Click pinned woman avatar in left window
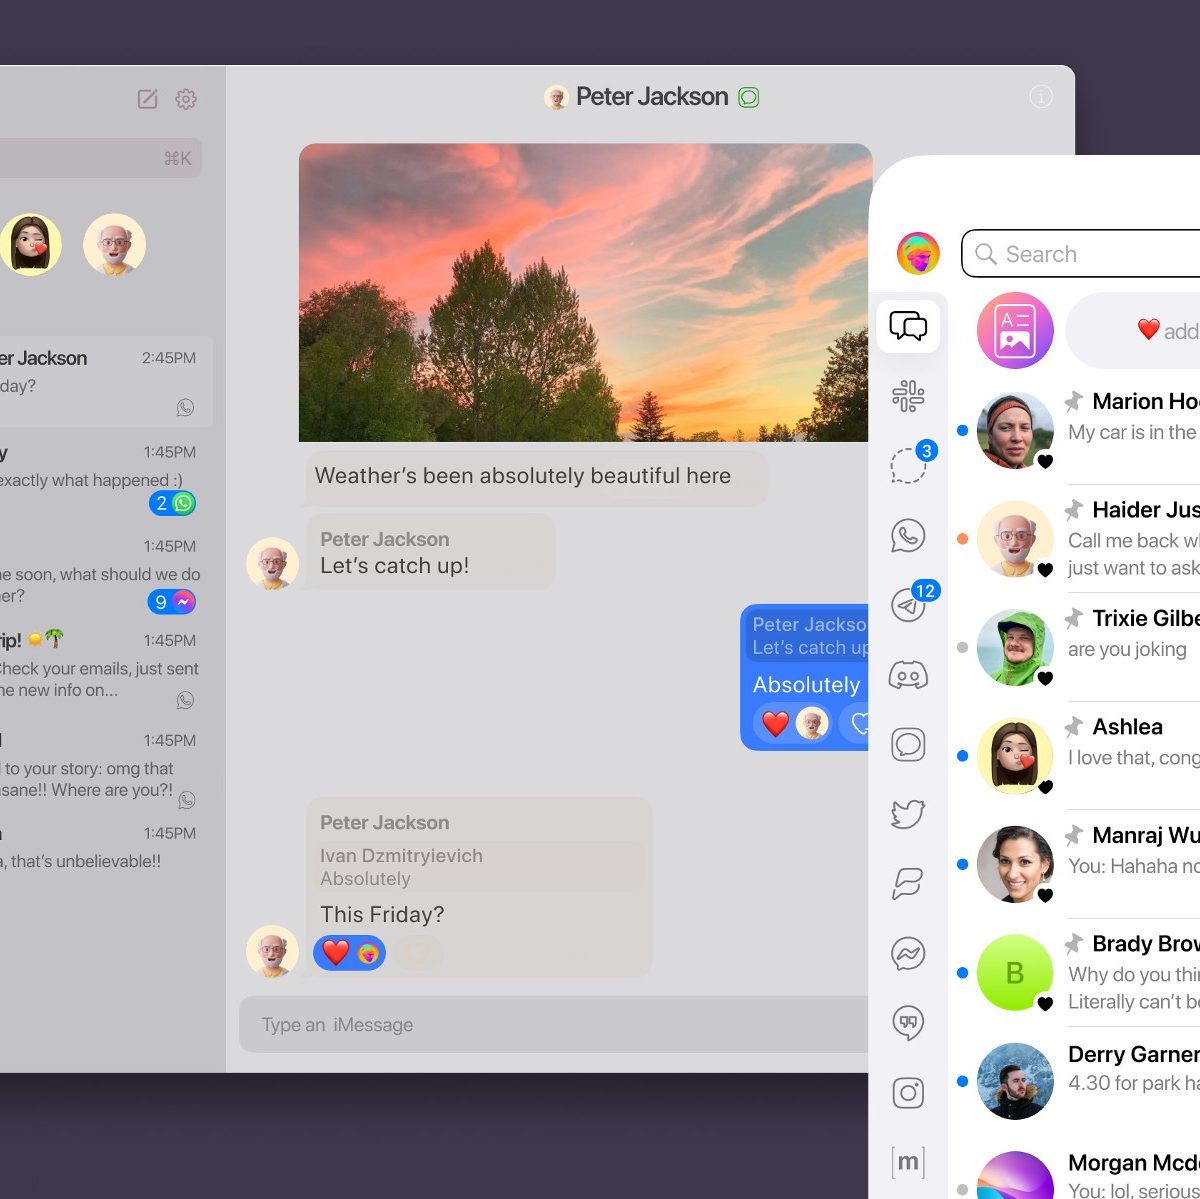Viewport: 1200px width, 1199px height. tap(30, 244)
